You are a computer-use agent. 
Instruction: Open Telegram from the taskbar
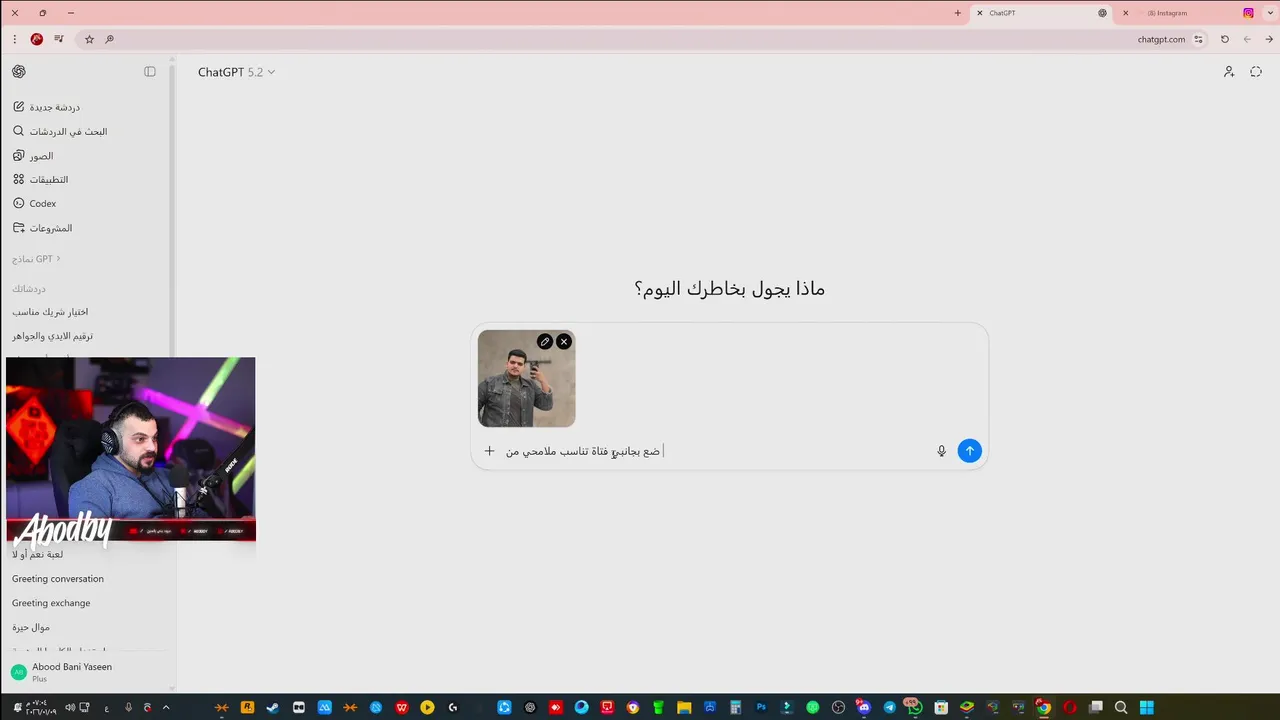coord(889,707)
